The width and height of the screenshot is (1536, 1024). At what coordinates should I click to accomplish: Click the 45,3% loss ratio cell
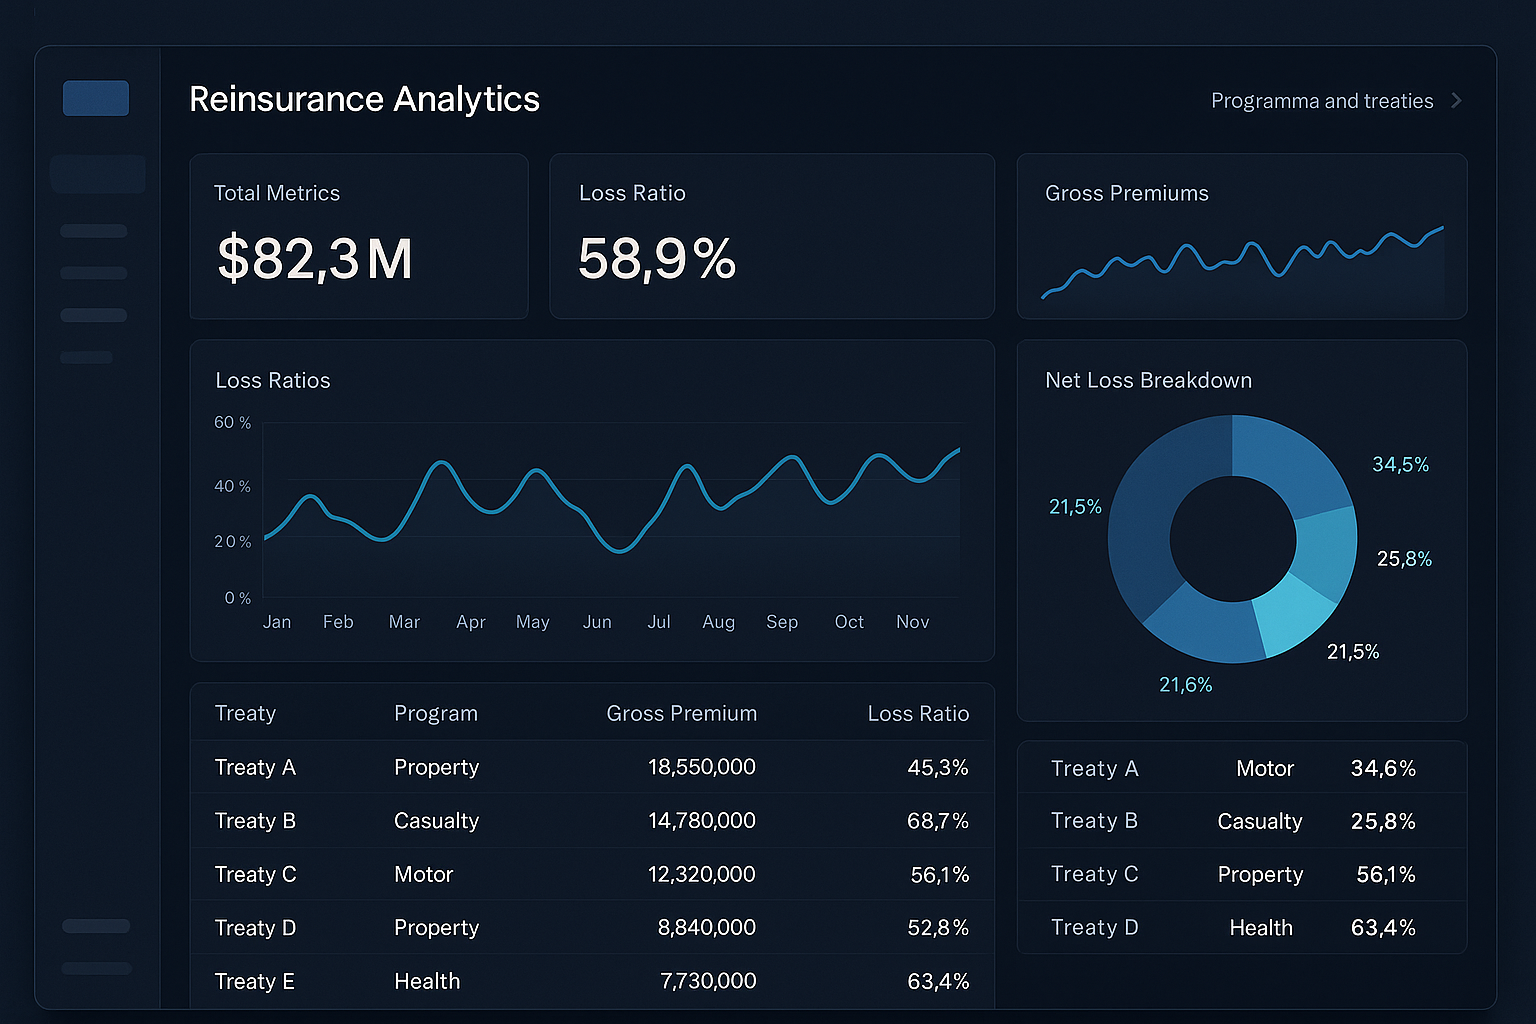[937, 767]
